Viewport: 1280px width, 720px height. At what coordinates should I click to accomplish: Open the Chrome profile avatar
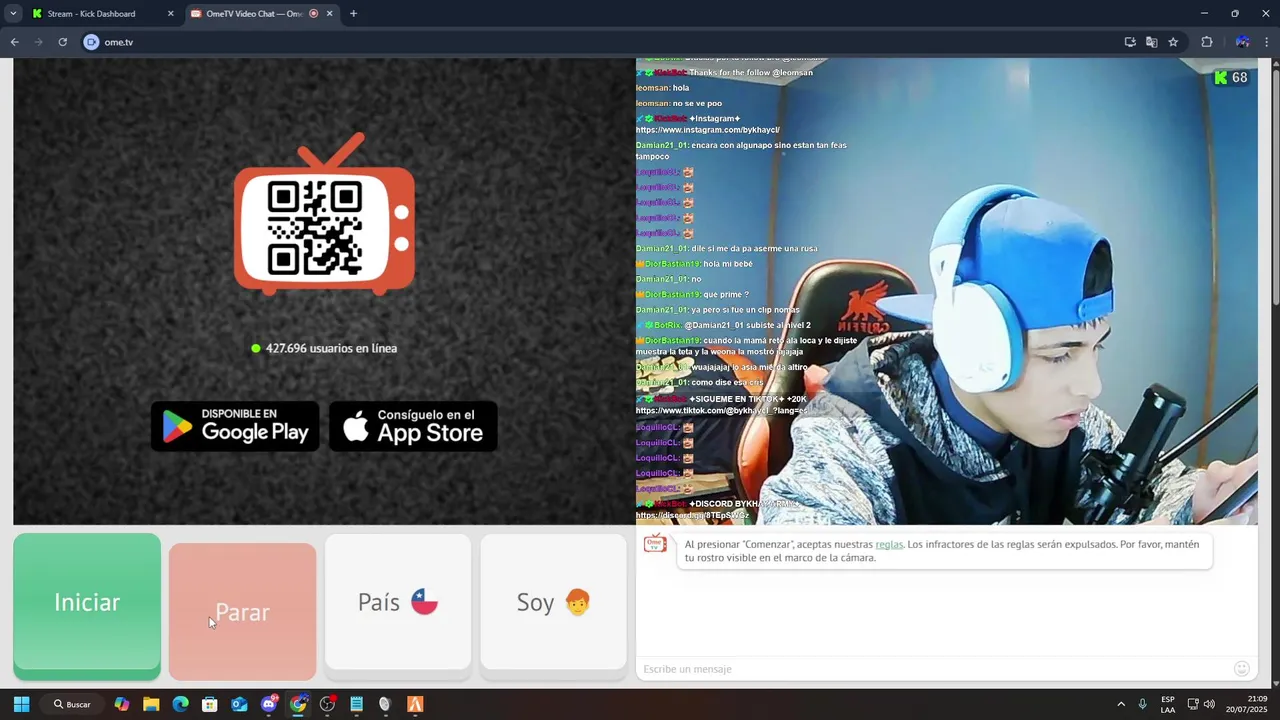click(x=1242, y=42)
